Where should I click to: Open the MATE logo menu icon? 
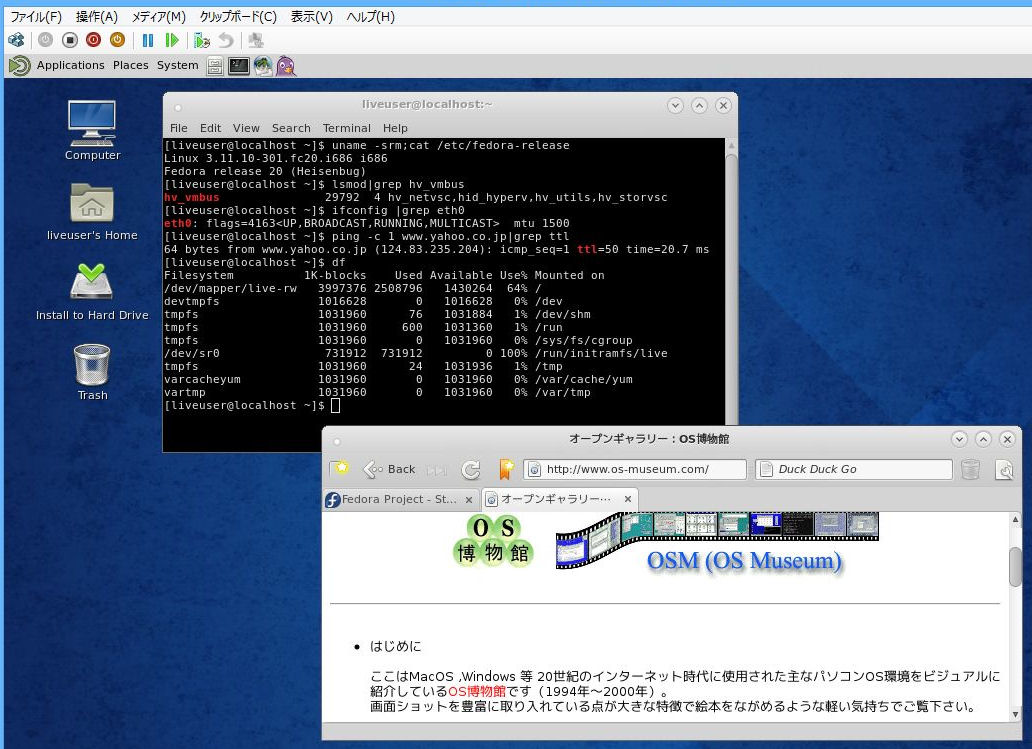point(19,65)
